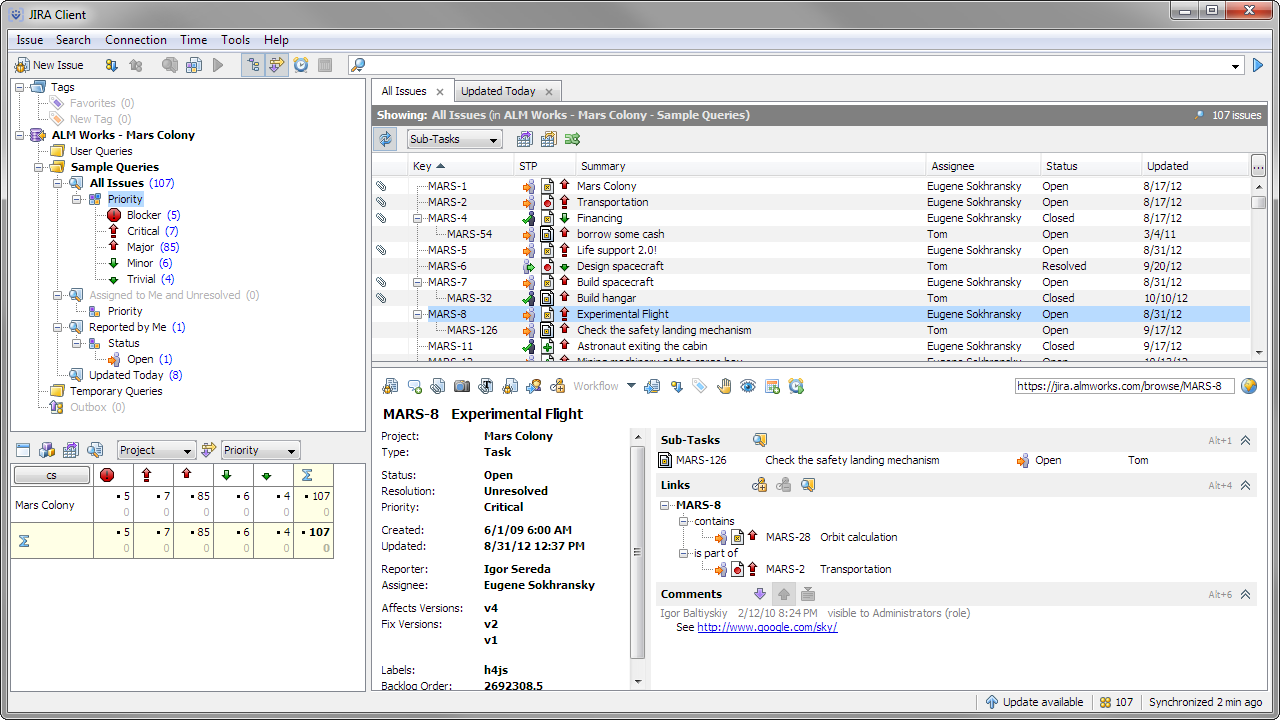This screenshot has height=720, width=1280.
Task: Collapse the ALM Works - Mars Colony node
Action: tap(20, 135)
